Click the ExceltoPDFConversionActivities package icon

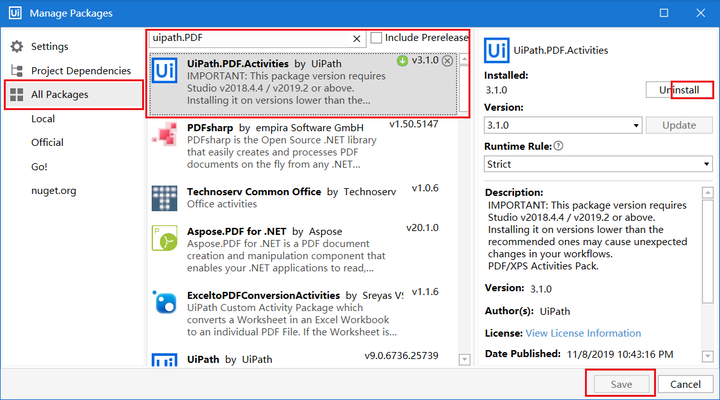[164, 302]
